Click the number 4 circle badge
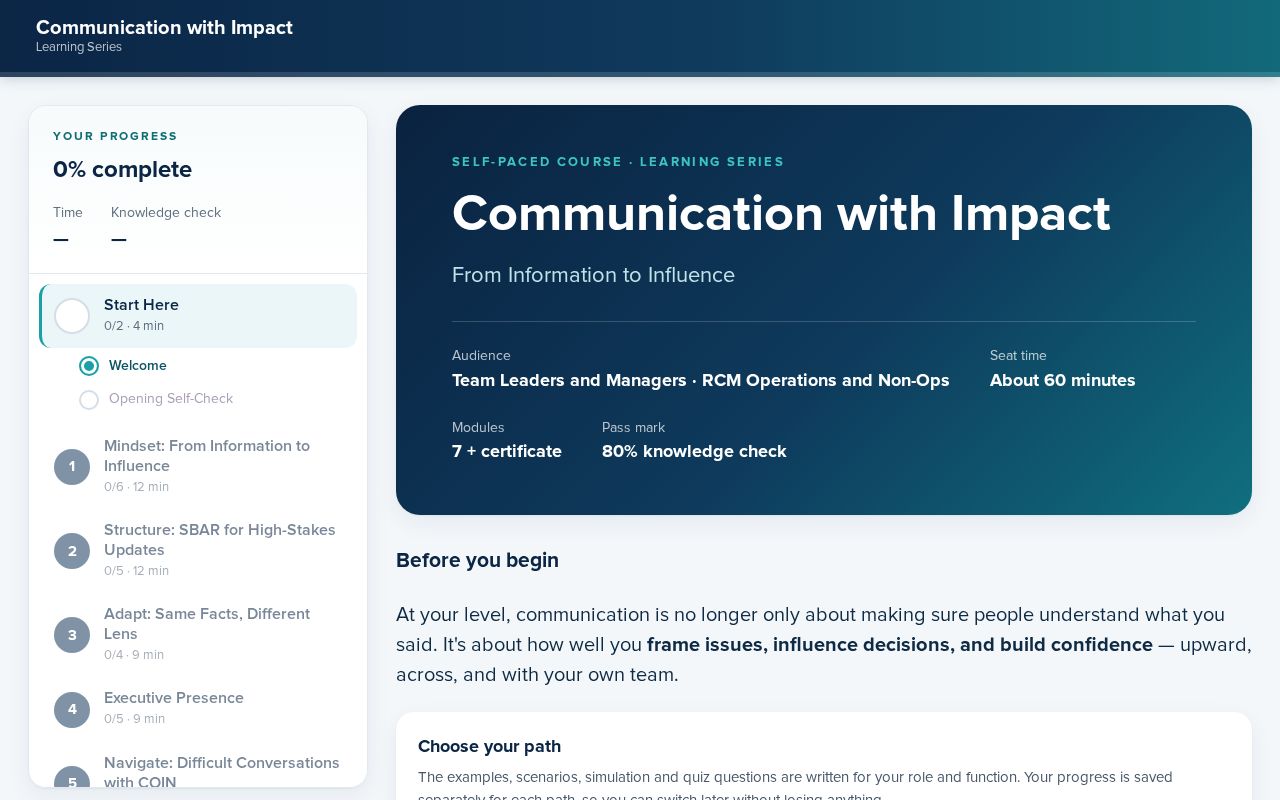 [x=72, y=709]
